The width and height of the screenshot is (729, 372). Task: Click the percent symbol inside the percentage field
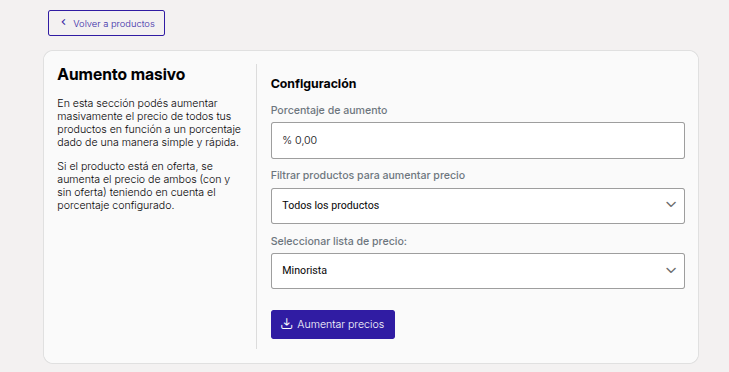click(287, 140)
